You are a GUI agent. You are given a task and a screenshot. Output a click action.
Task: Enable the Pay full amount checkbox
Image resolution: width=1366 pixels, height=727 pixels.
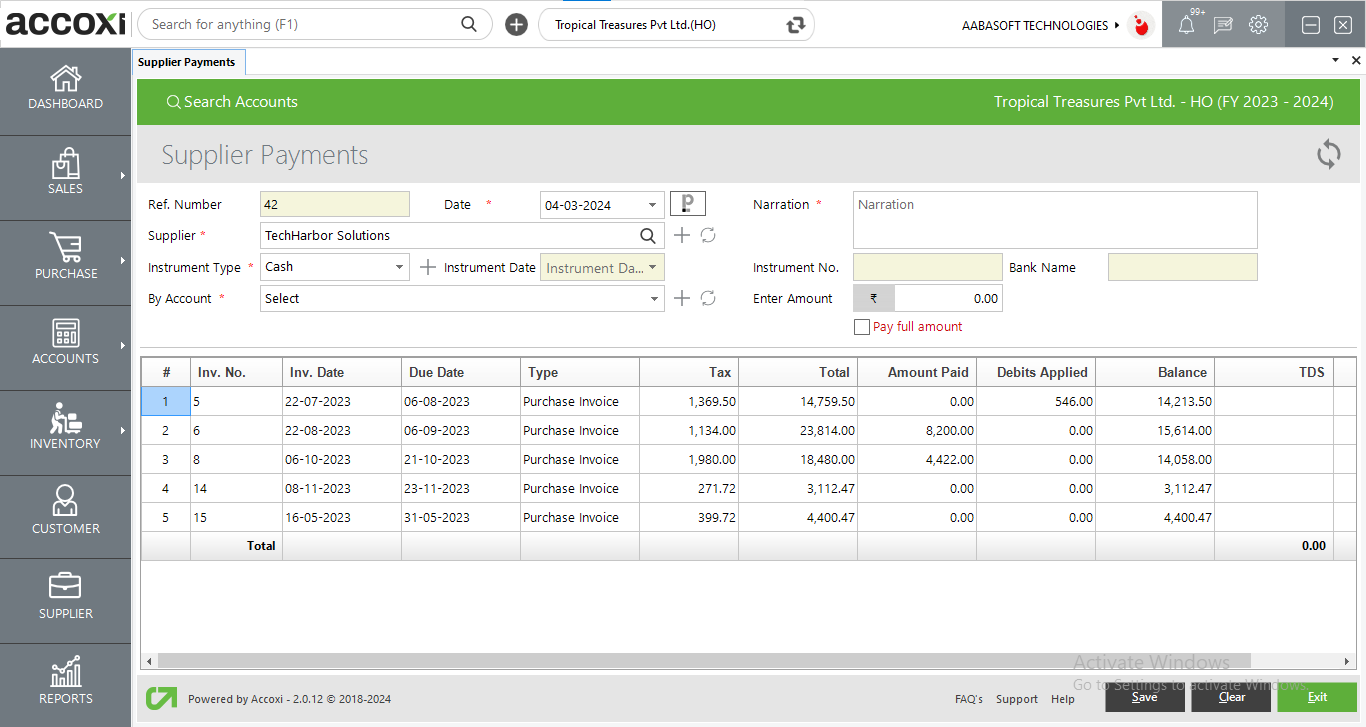click(861, 326)
